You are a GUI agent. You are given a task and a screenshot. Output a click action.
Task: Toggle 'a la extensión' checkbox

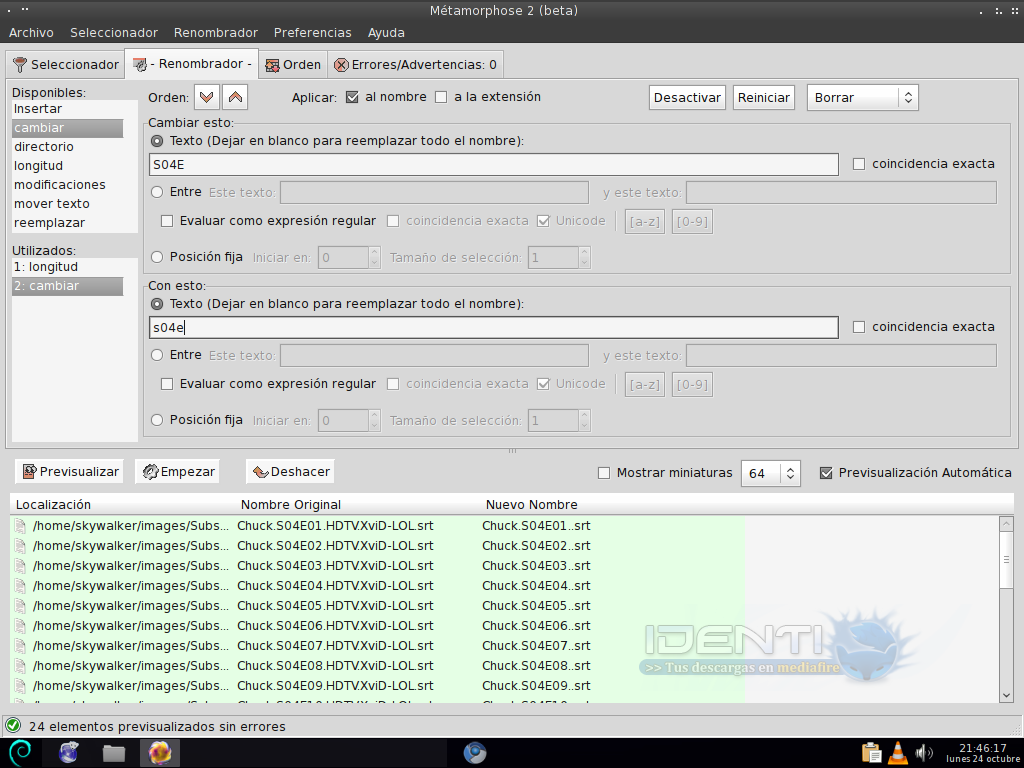pos(441,97)
